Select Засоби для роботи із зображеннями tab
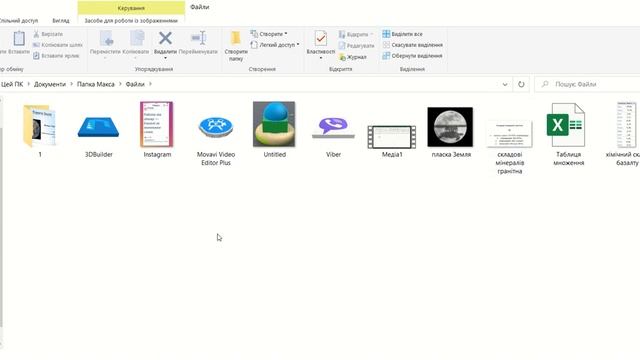This screenshot has width=640, height=360. click(131, 20)
